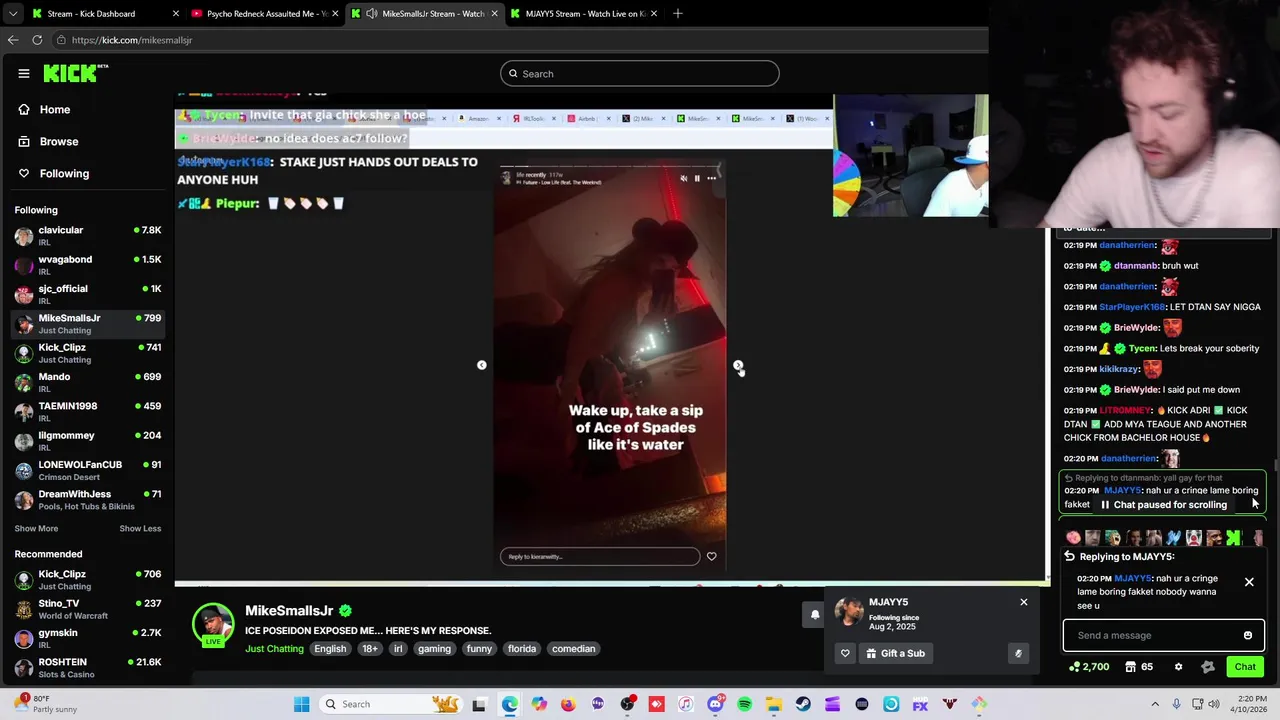Open a new browser tab
The image size is (1280, 720).
(678, 14)
